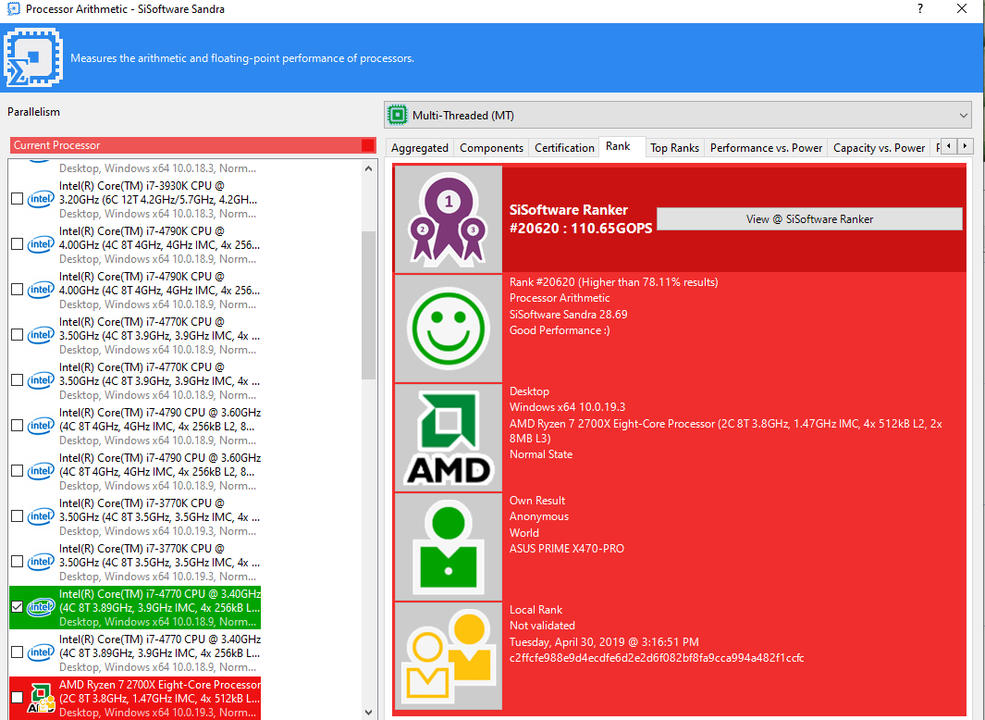Click the yellow people Local Rank icon

448,656
